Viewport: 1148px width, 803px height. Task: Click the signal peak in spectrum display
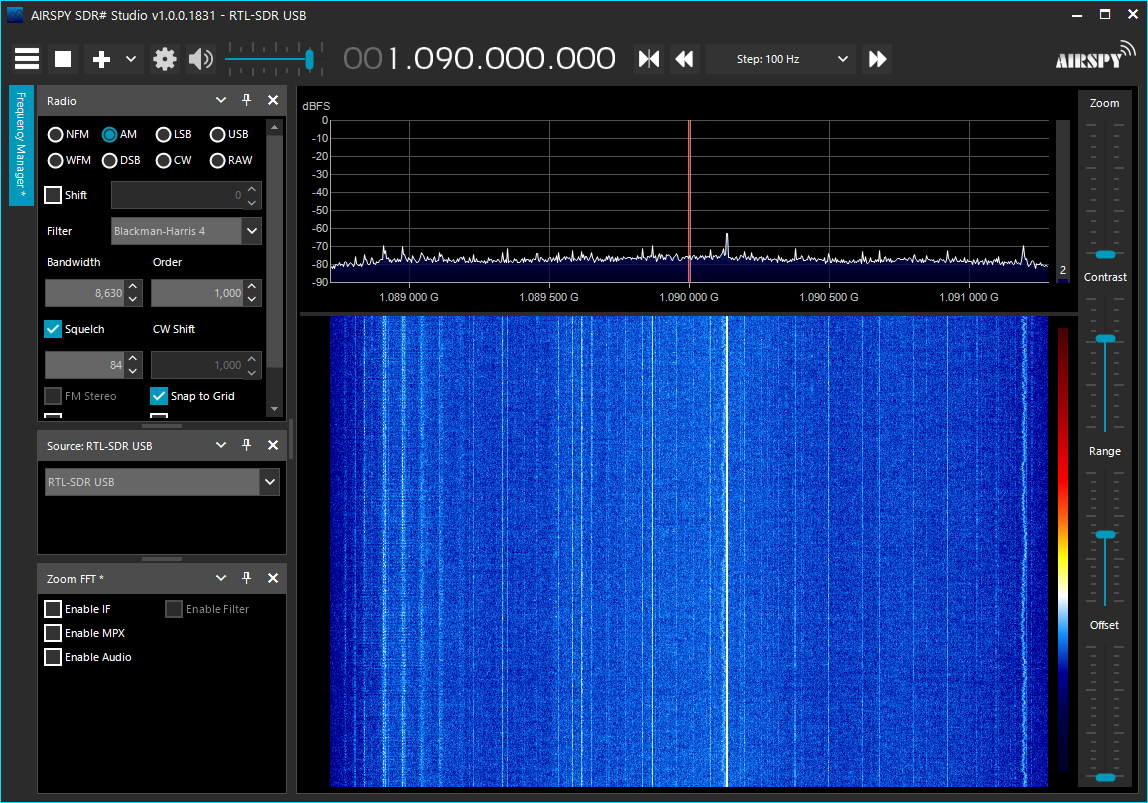point(726,244)
